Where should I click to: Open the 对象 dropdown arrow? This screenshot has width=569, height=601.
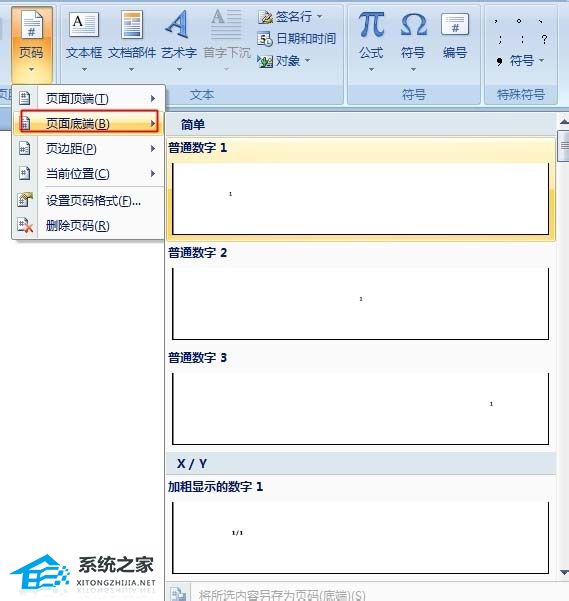tap(307, 61)
